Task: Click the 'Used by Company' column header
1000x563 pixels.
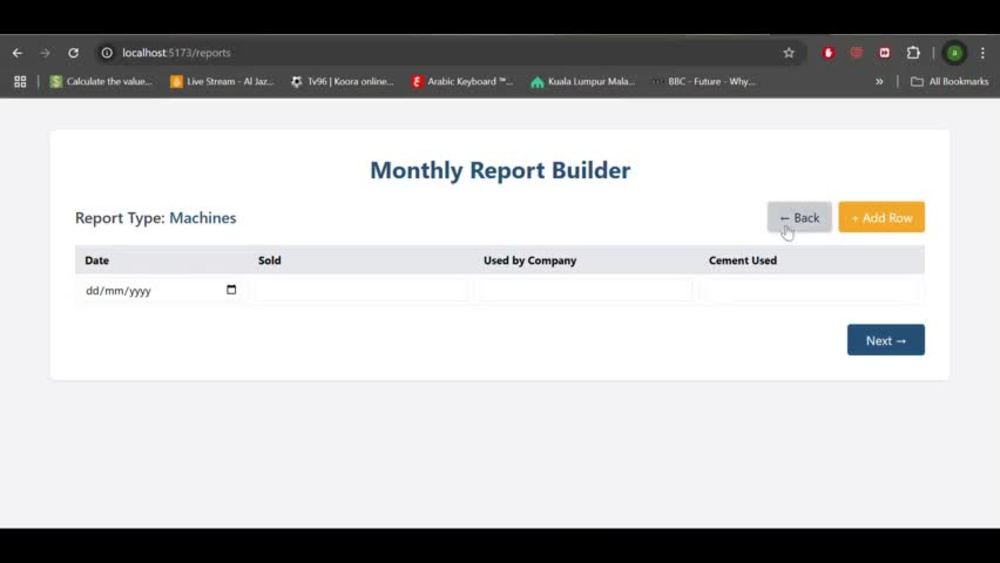Action: [x=530, y=260]
